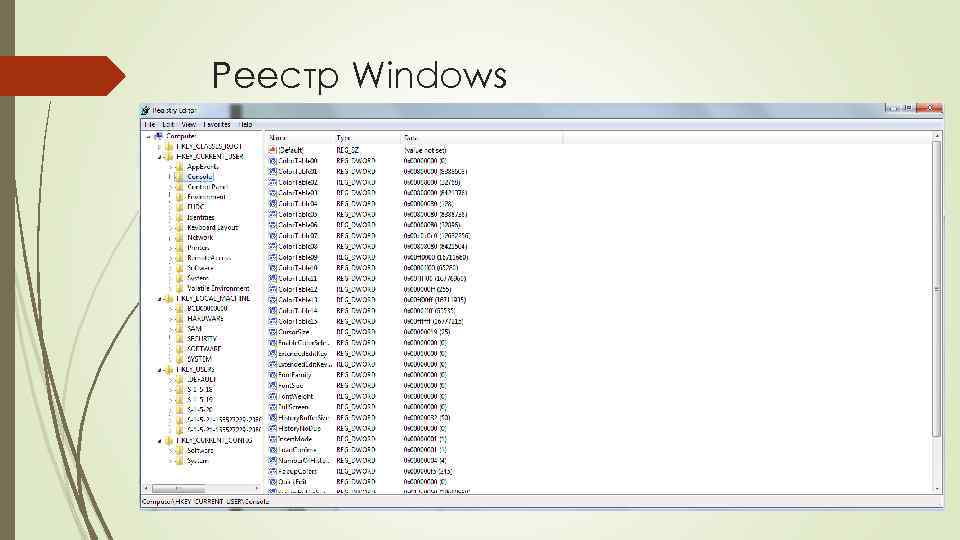This screenshot has width=960, height=540.
Task: Click the '(value not set)' data cell
Action: [425, 150]
